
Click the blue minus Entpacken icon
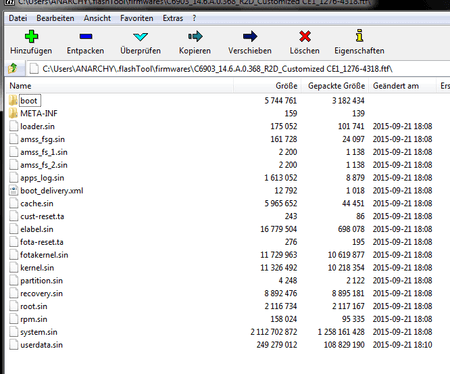[86, 36]
